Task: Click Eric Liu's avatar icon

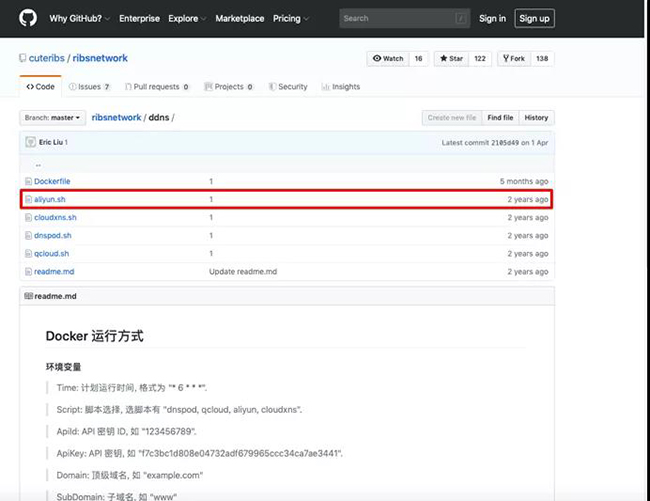Action: pyautogui.click(x=30, y=142)
